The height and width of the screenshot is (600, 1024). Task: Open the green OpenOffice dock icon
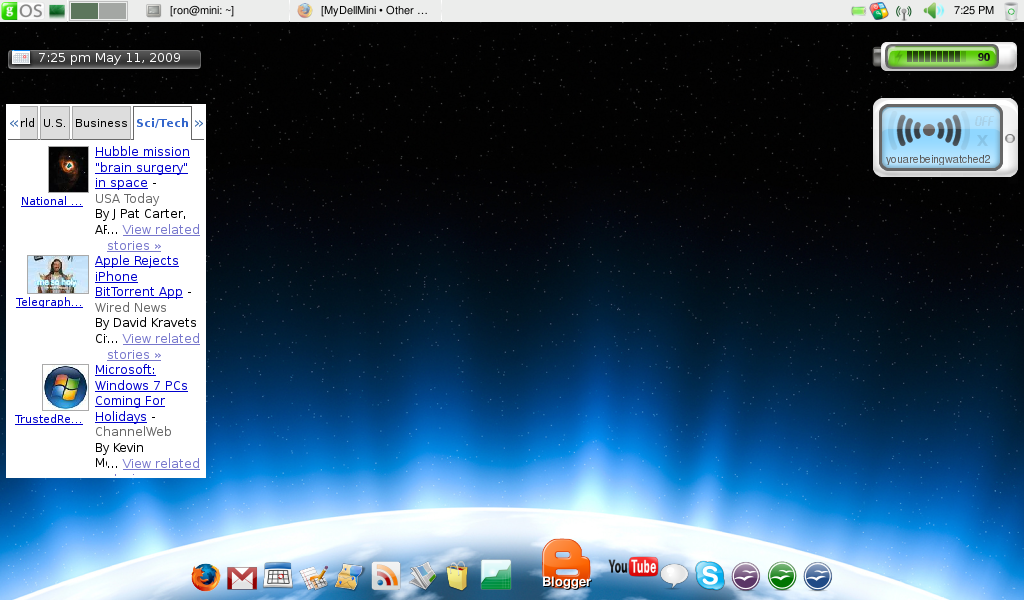click(782, 576)
